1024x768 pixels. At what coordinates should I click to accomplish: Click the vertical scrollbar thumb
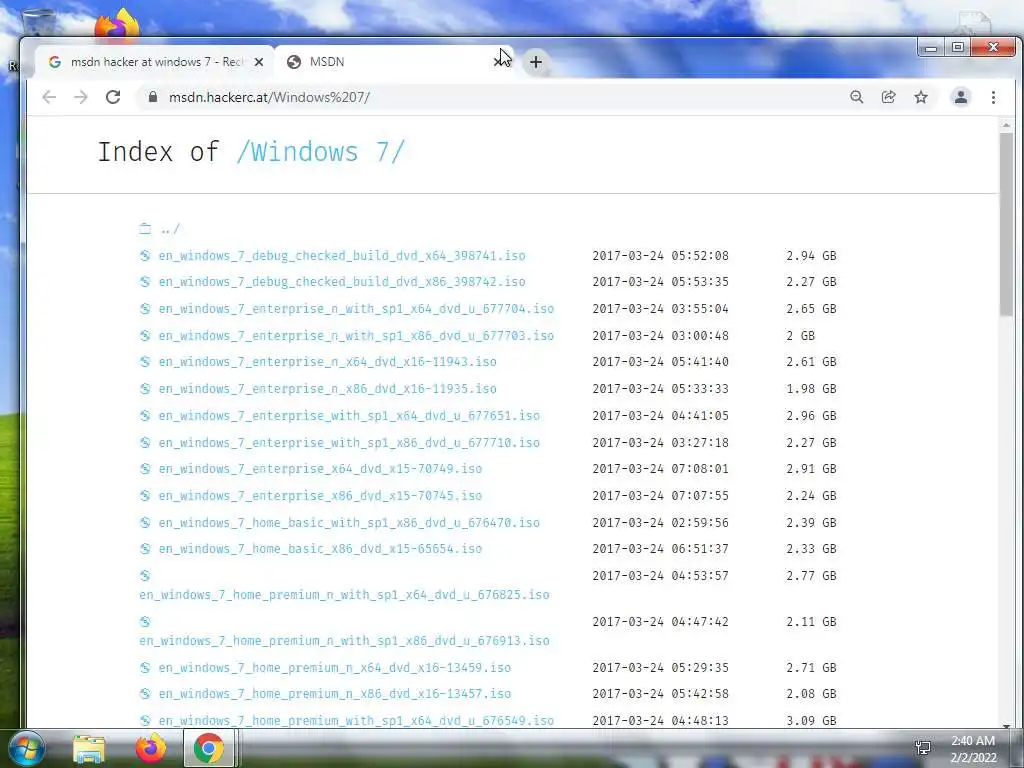tap(1006, 224)
